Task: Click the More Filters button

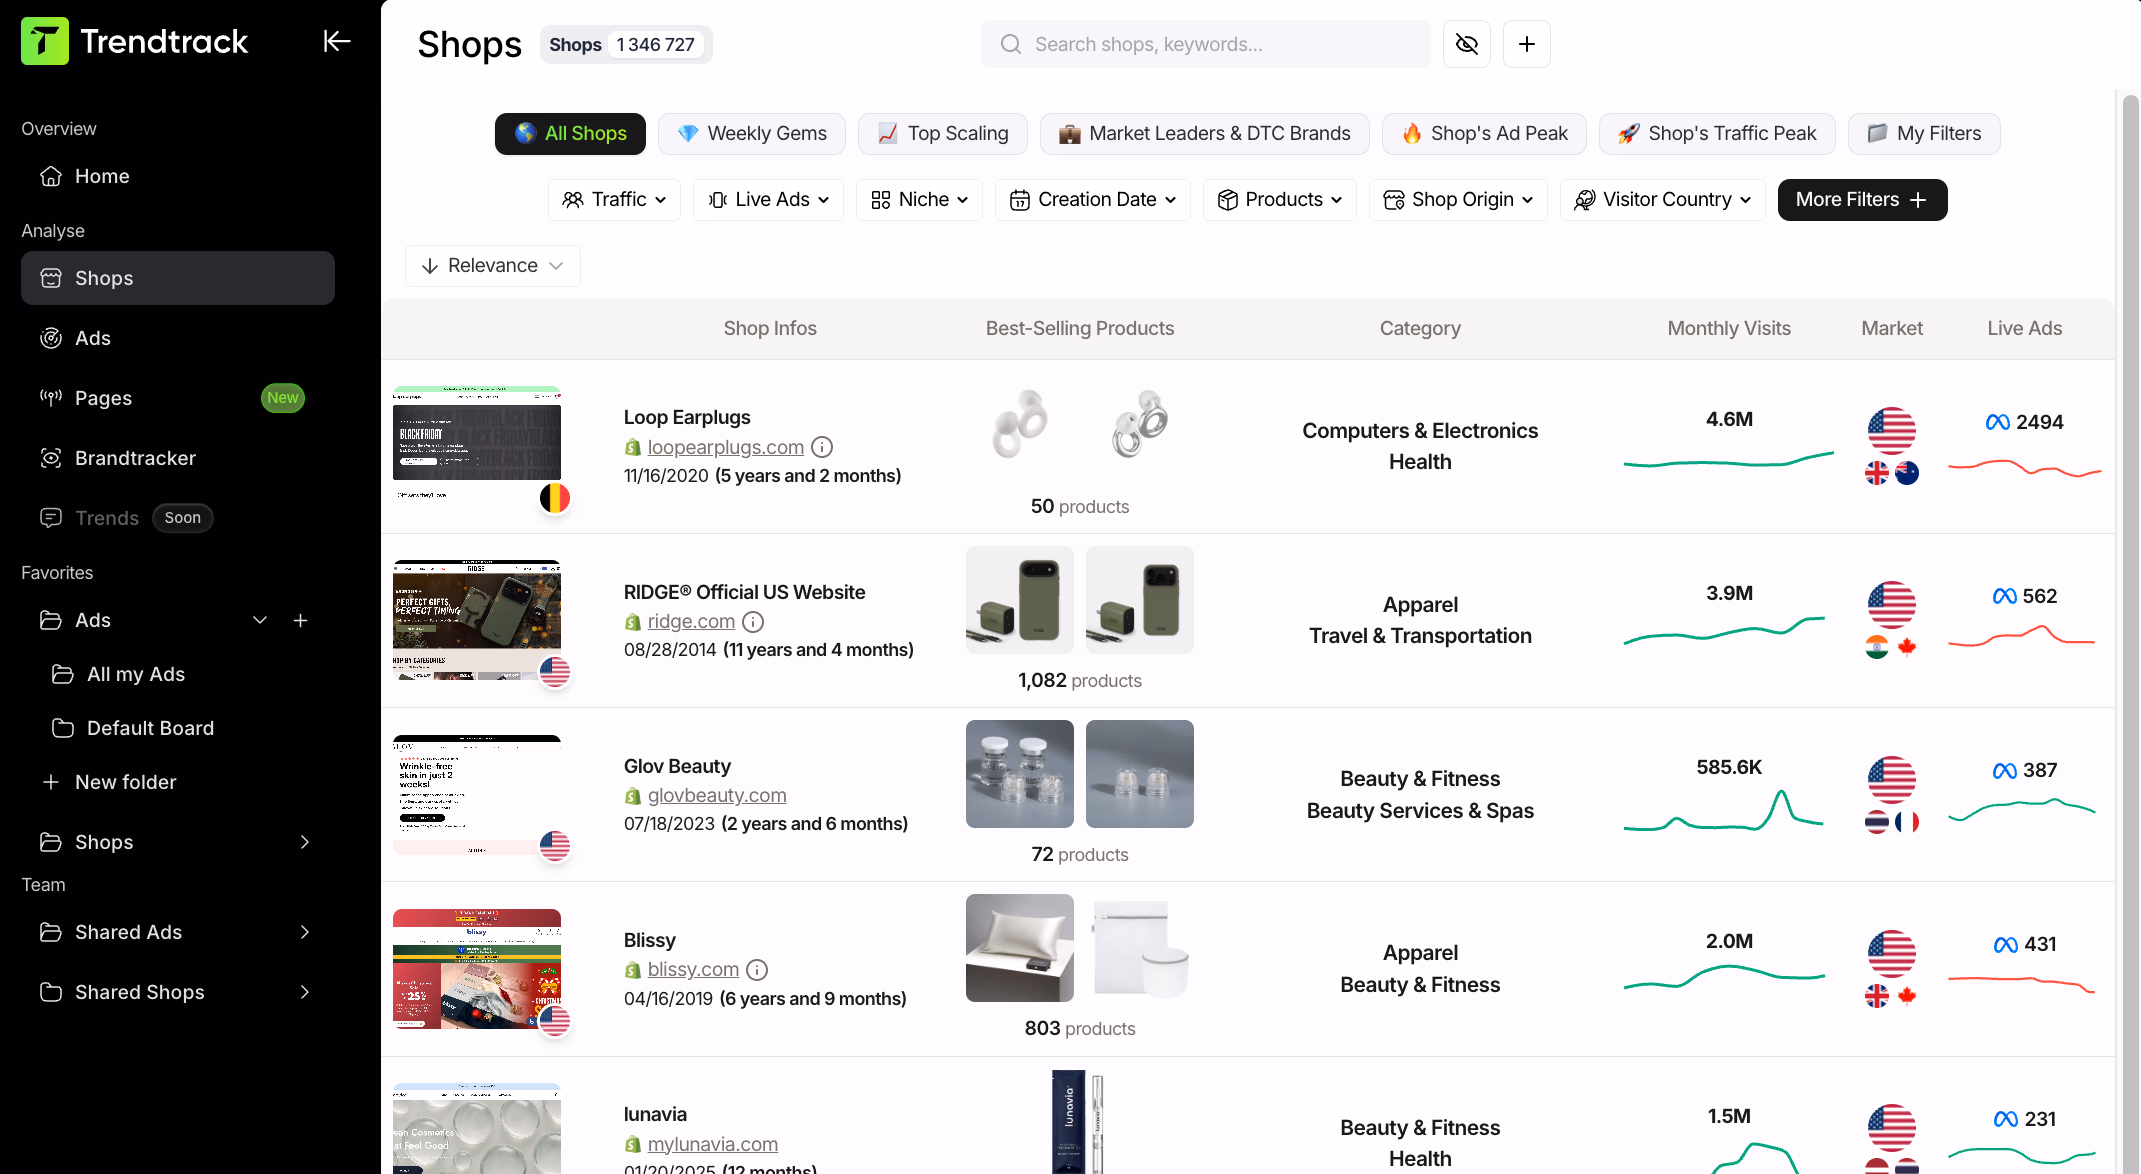Action: coord(1861,199)
